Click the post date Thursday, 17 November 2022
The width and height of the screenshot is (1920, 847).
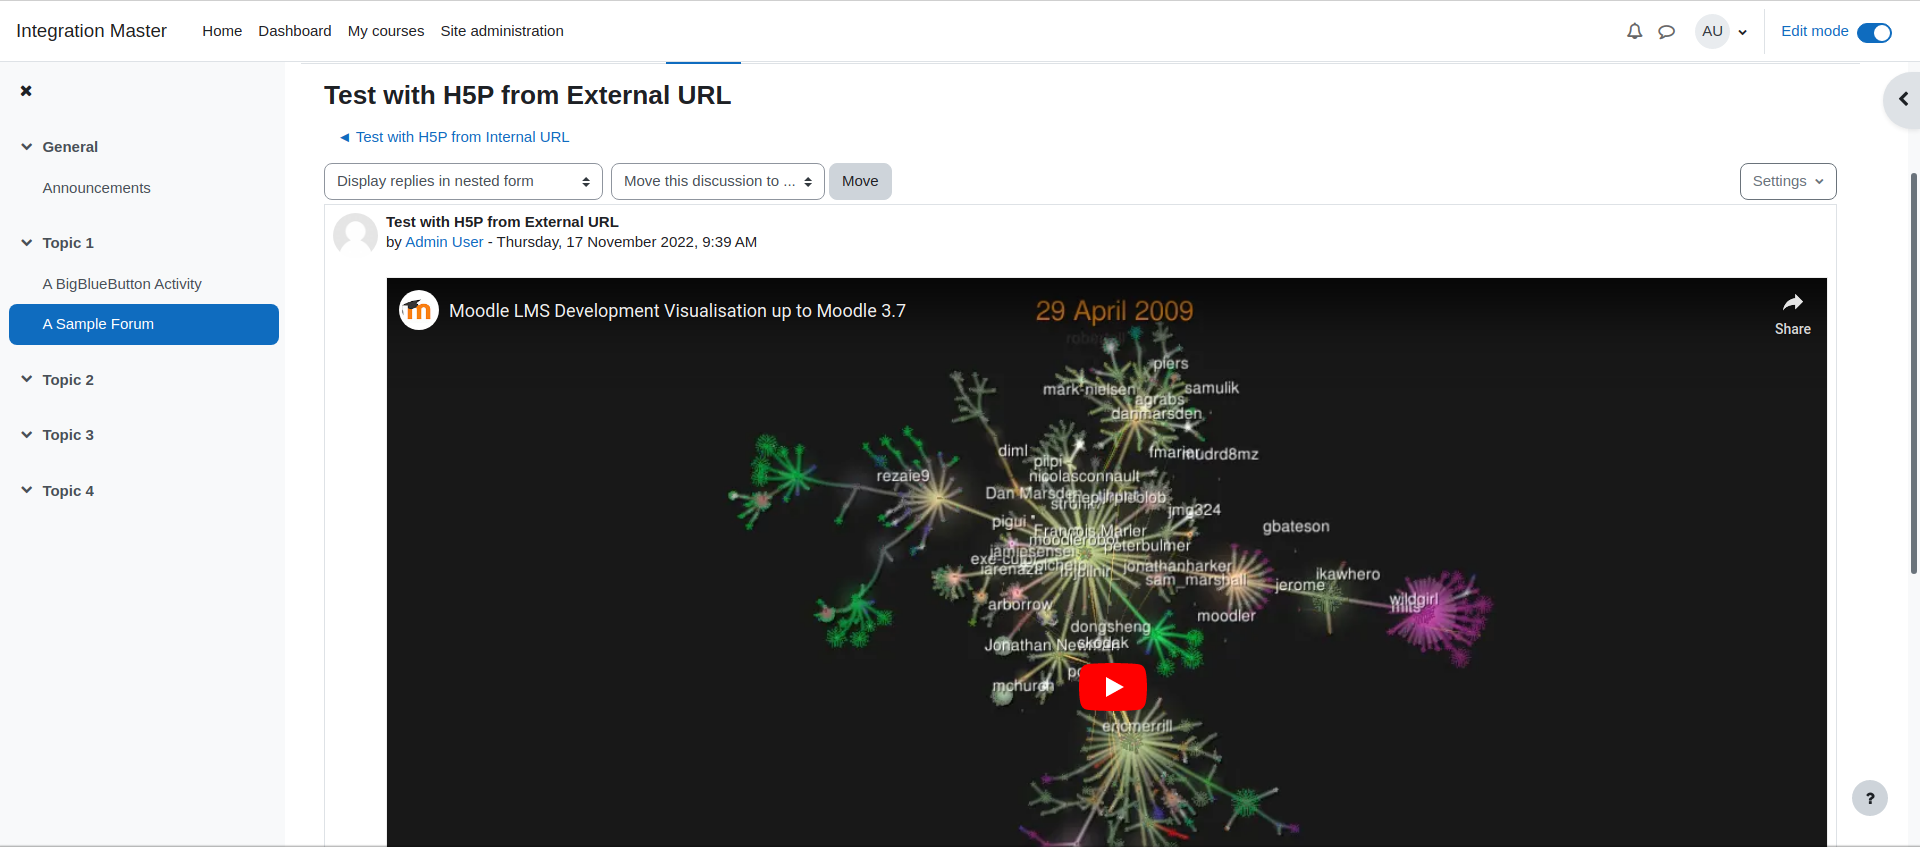(626, 242)
